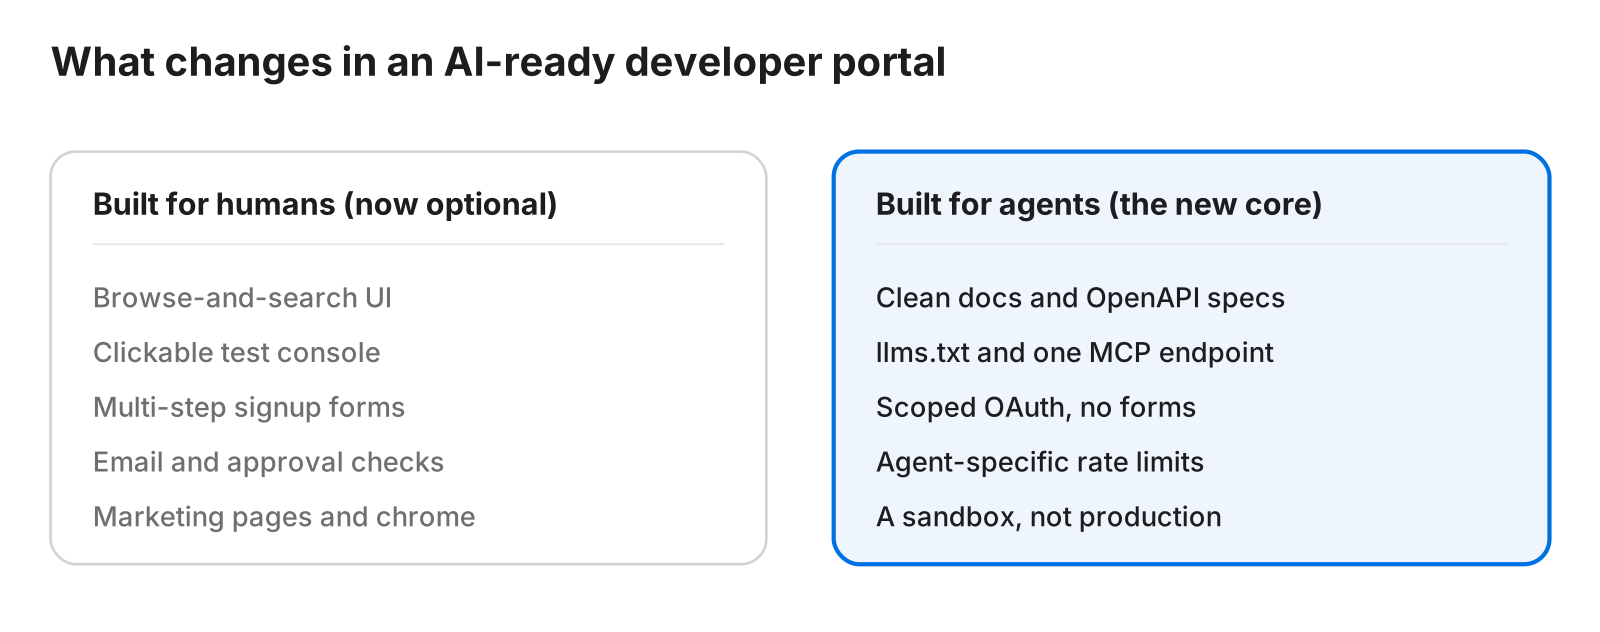
Task: Click 'Scoped OAuth, no forms' list item
Action: tap(1036, 407)
